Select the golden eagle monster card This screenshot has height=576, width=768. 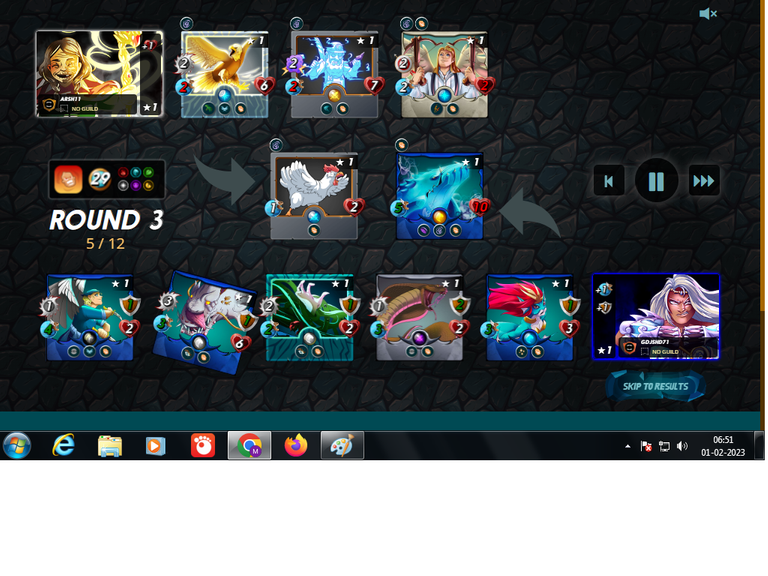225,74
